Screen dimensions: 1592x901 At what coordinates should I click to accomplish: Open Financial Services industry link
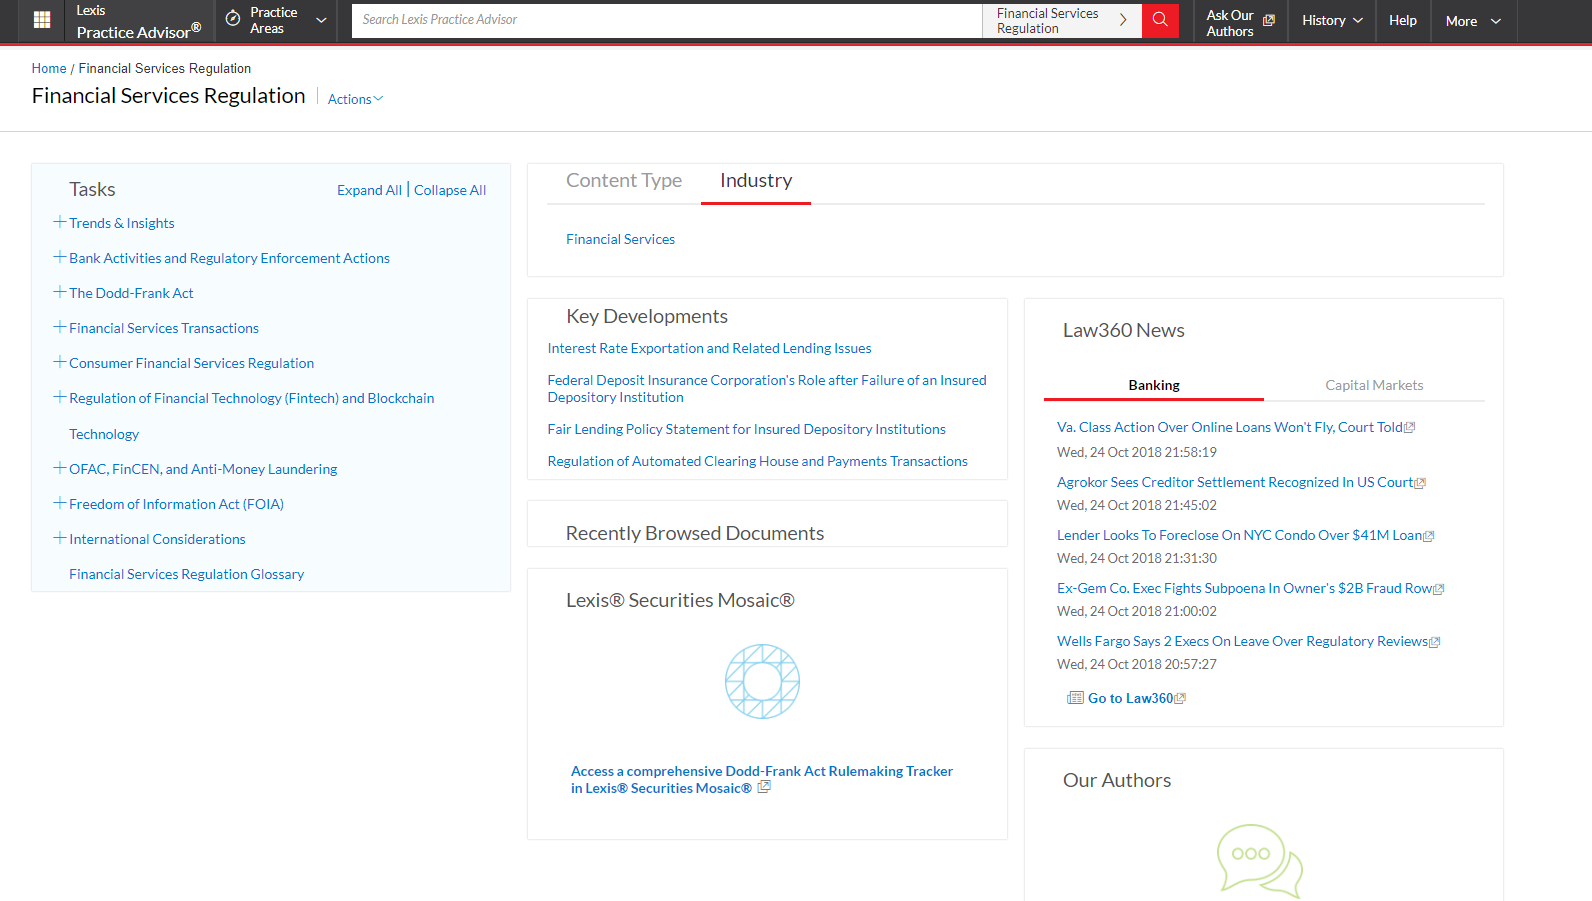point(620,239)
